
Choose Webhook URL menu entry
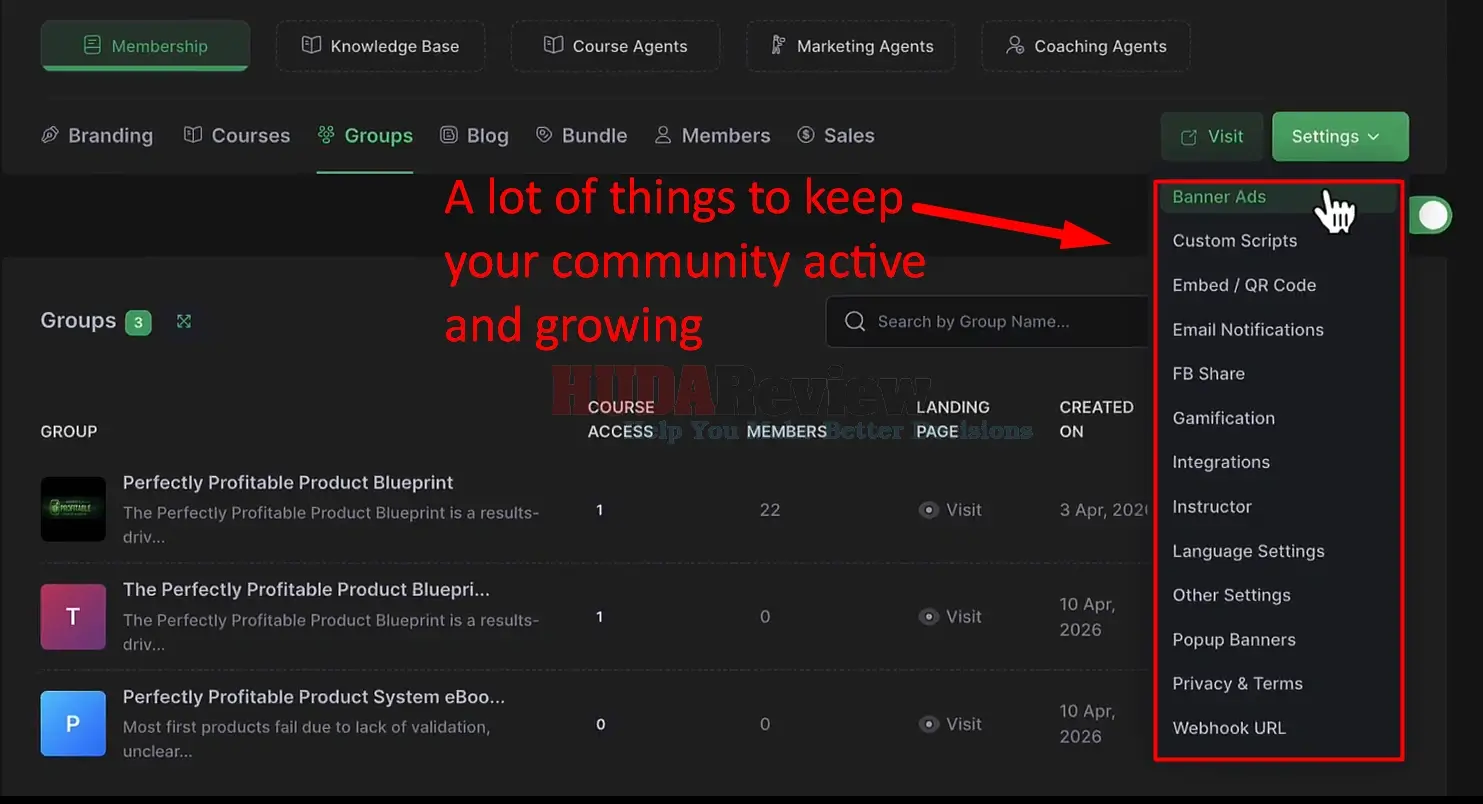pos(1229,728)
